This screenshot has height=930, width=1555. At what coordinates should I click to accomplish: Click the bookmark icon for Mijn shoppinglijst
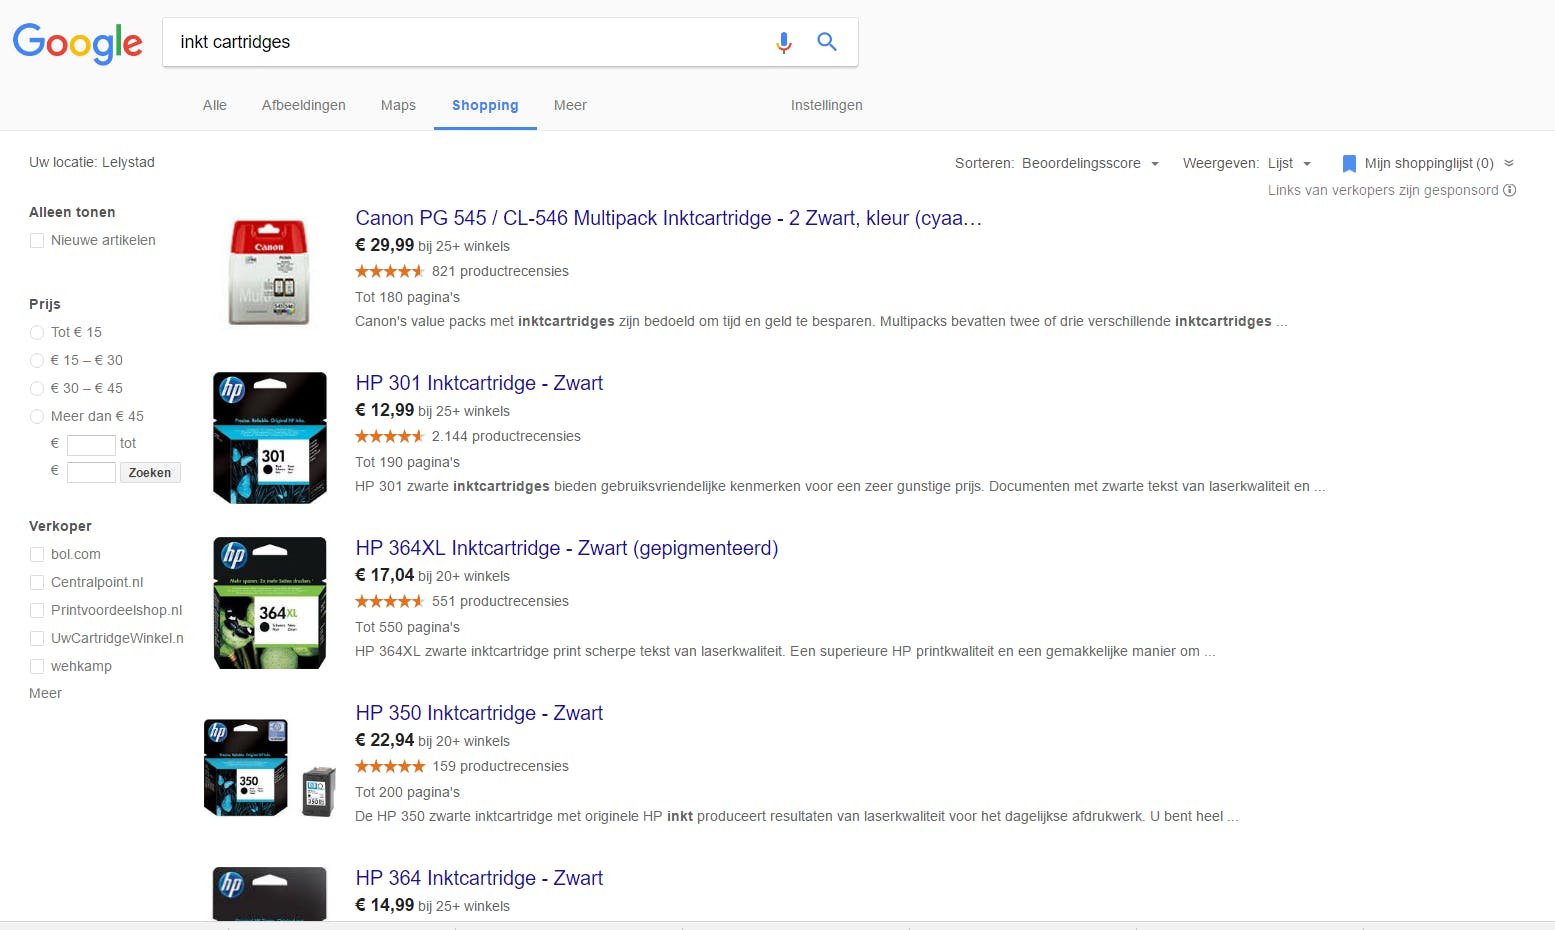[x=1349, y=164]
